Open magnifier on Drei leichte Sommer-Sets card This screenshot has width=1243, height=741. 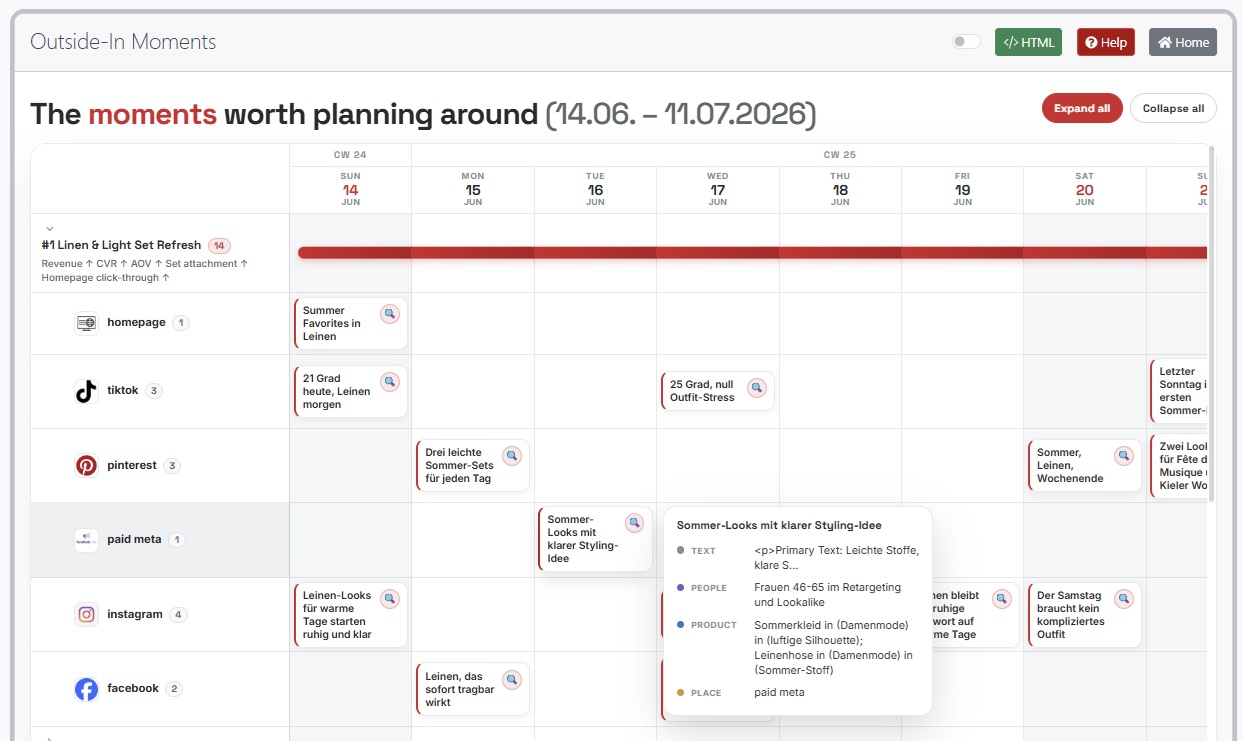(x=512, y=456)
